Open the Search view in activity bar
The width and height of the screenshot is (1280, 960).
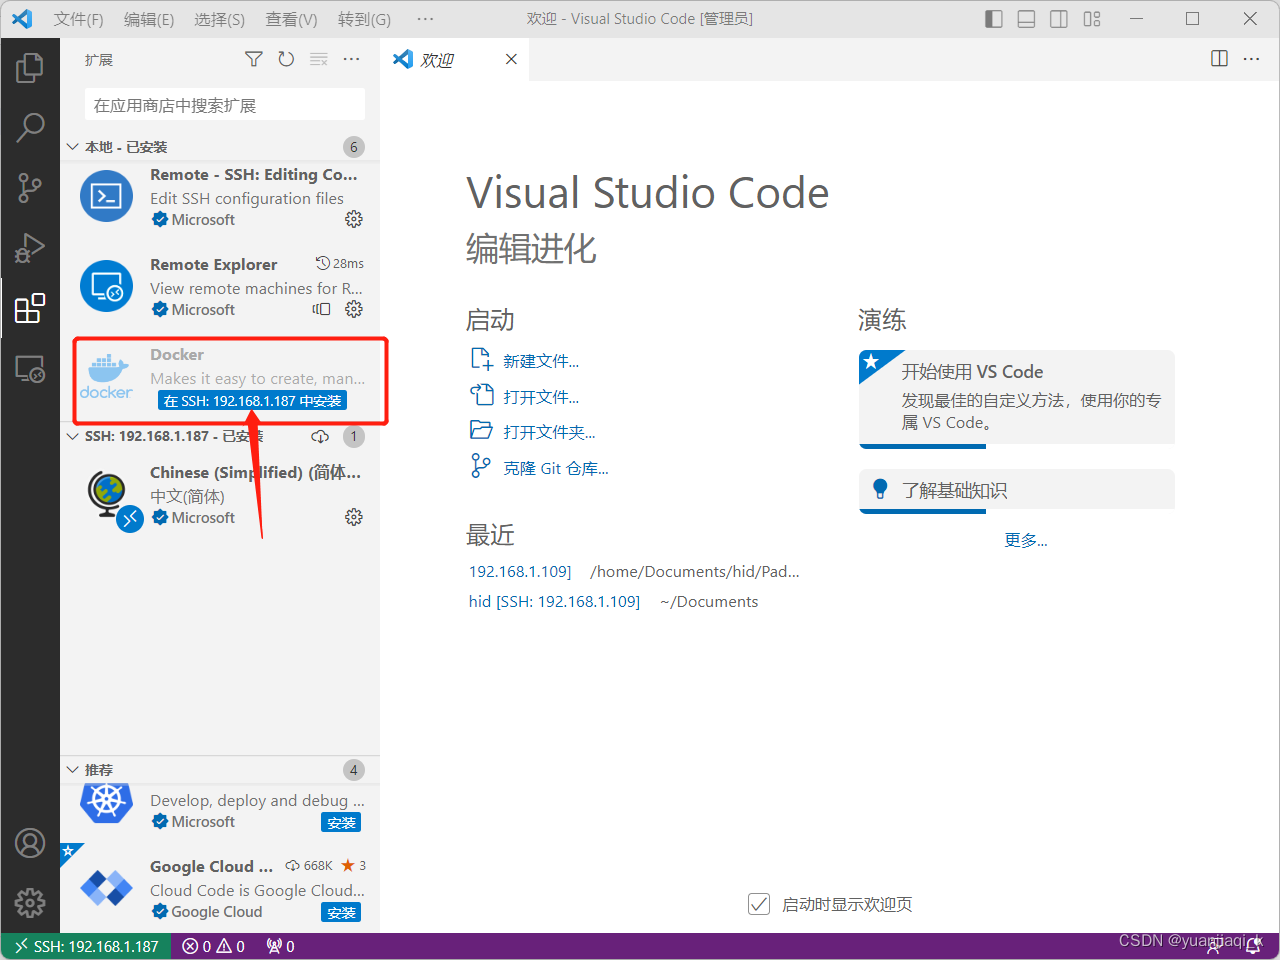pos(30,127)
